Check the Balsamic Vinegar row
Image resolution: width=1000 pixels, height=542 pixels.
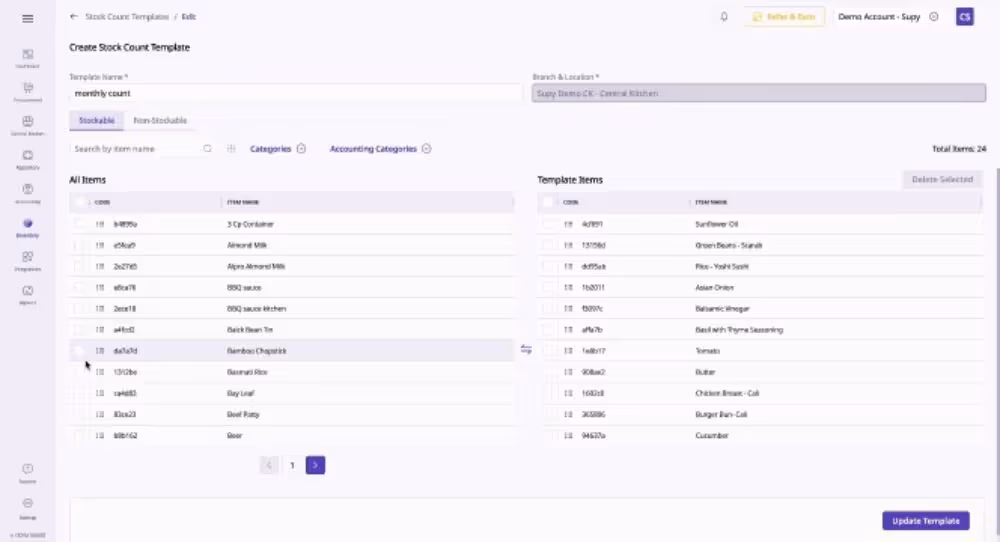(548, 309)
